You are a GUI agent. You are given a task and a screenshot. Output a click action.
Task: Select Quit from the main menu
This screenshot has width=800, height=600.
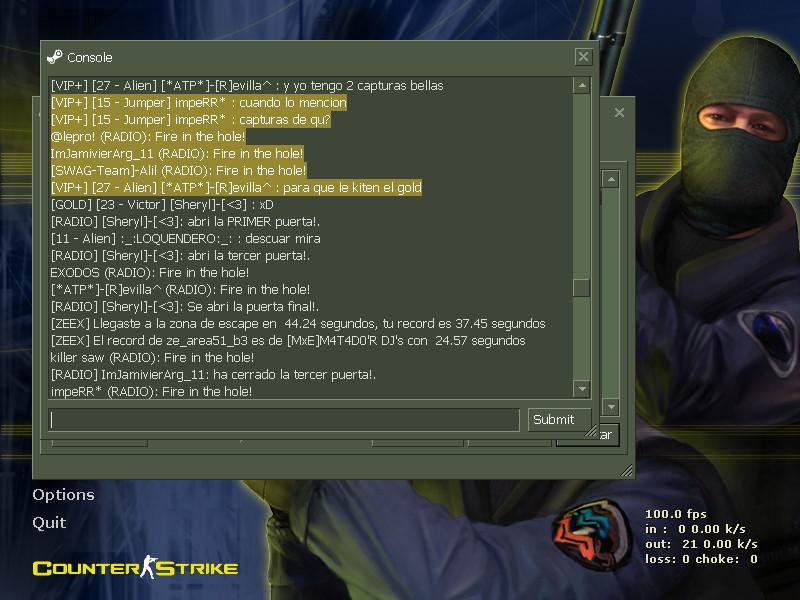coord(49,523)
